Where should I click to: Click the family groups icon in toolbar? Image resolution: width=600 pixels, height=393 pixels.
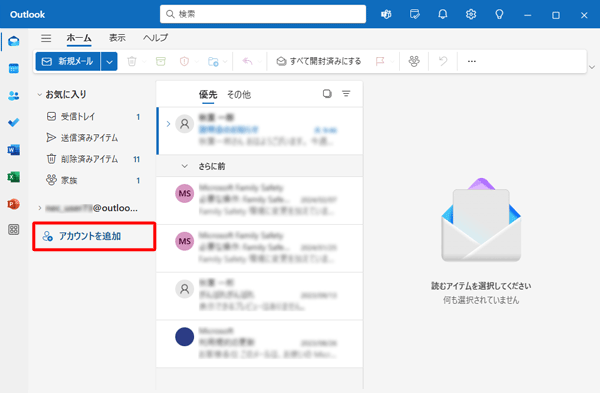(414, 61)
